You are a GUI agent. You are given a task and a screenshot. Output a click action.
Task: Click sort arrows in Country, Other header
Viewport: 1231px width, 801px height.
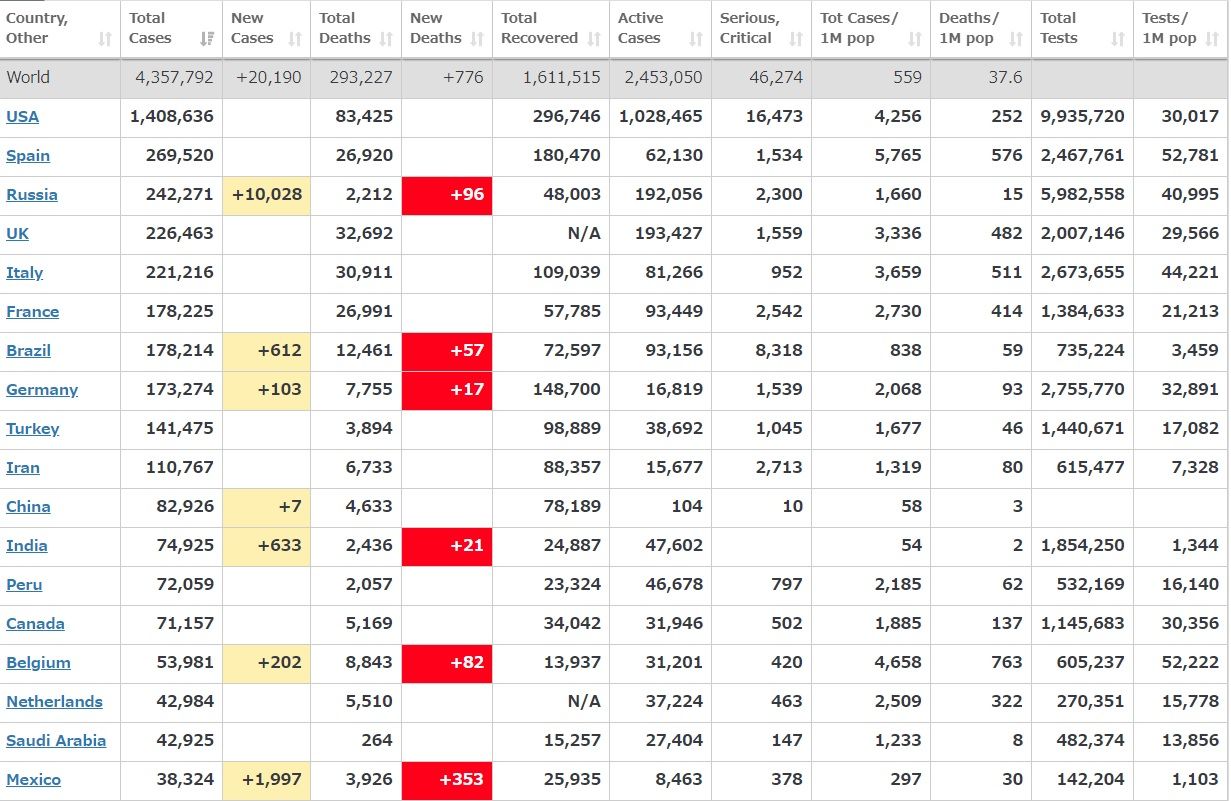[x=105, y=39]
